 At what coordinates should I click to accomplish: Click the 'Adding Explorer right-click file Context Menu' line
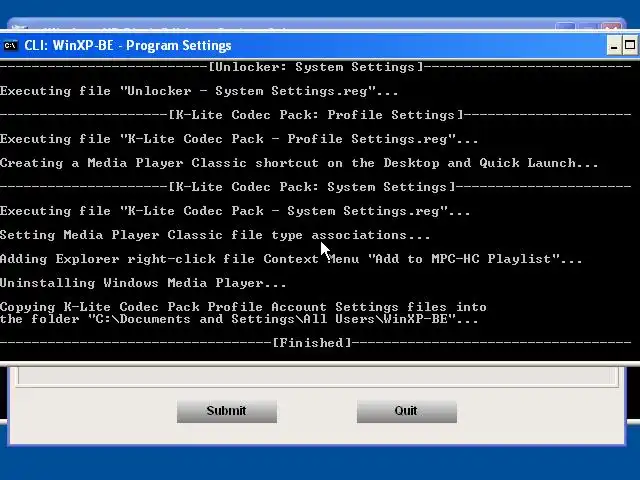click(291, 259)
